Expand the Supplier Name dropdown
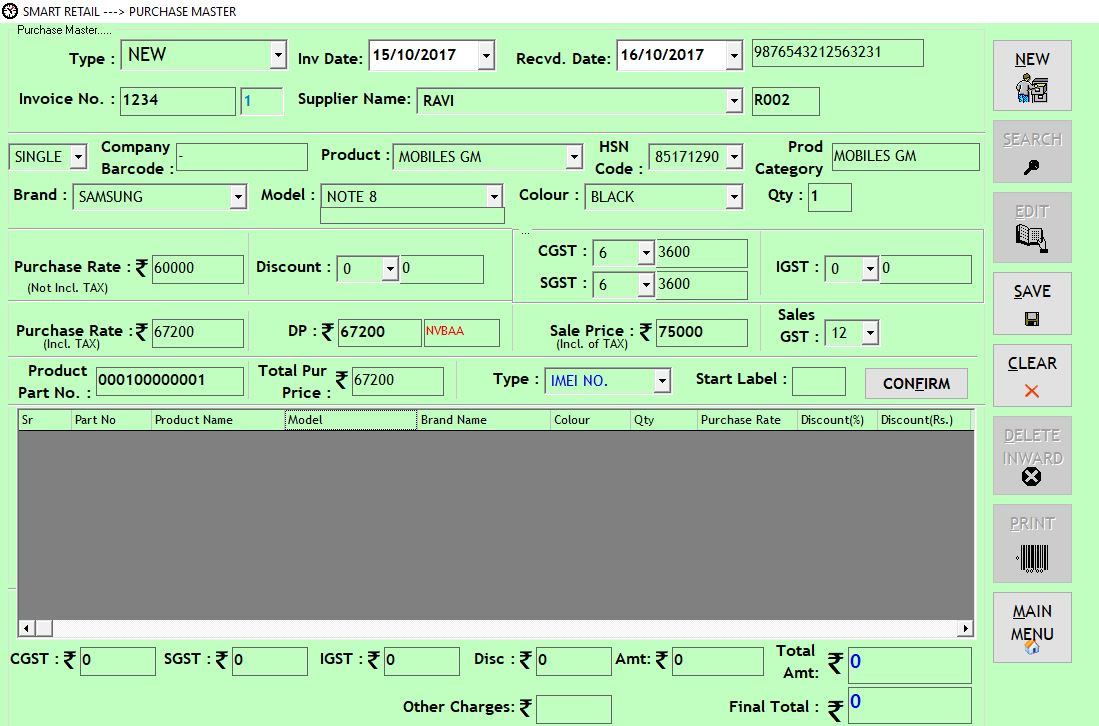The image size is (1099, 726). 734,101
